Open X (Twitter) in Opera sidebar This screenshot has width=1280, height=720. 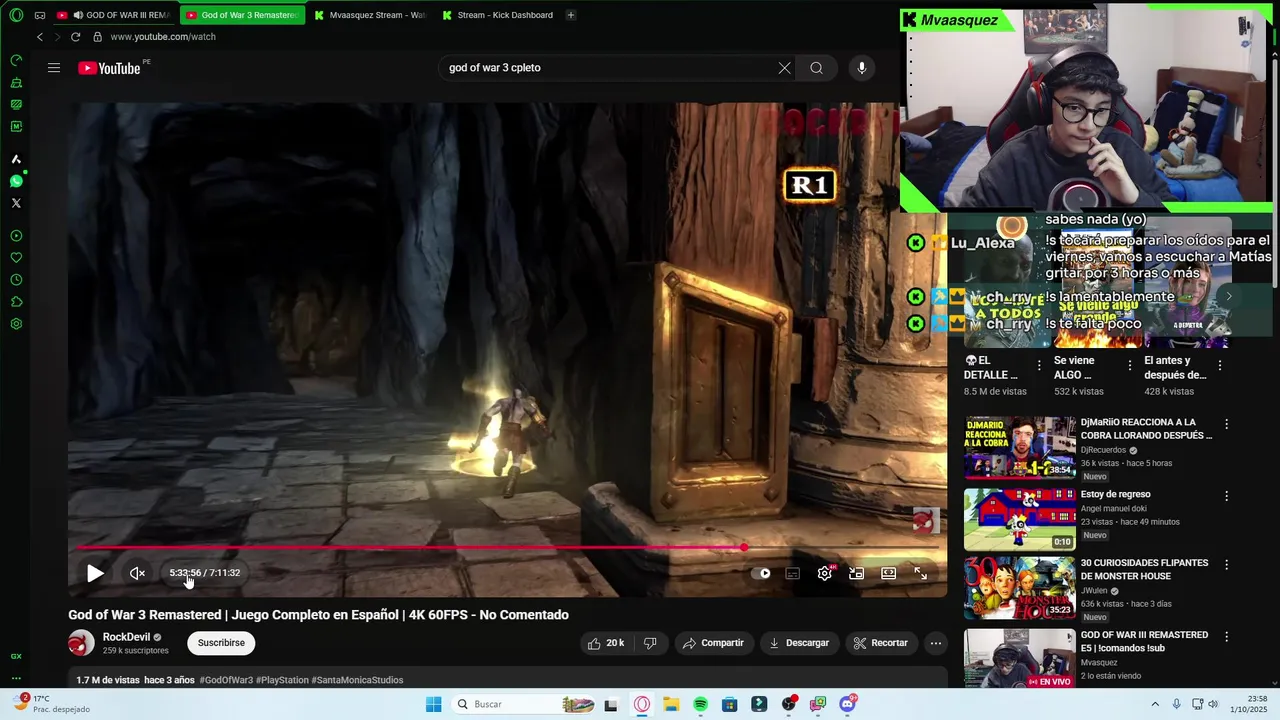tap(16, 203)
